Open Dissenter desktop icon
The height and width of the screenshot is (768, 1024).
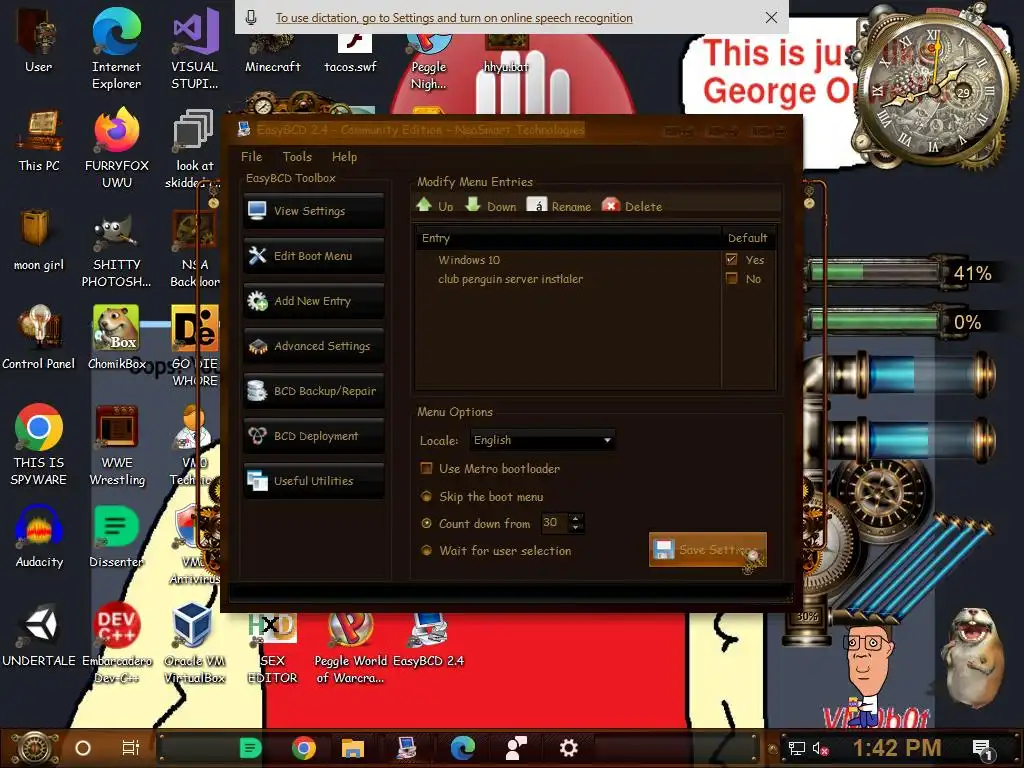click(116, 536)
